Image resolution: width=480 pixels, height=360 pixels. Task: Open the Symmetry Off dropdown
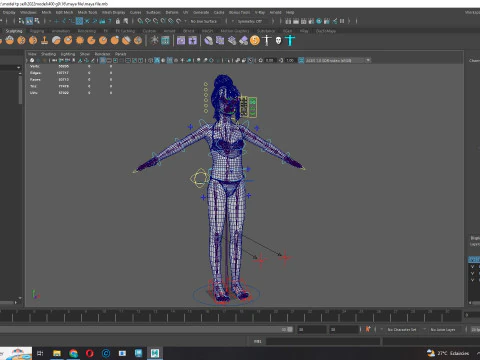click(x=251, y=21)
